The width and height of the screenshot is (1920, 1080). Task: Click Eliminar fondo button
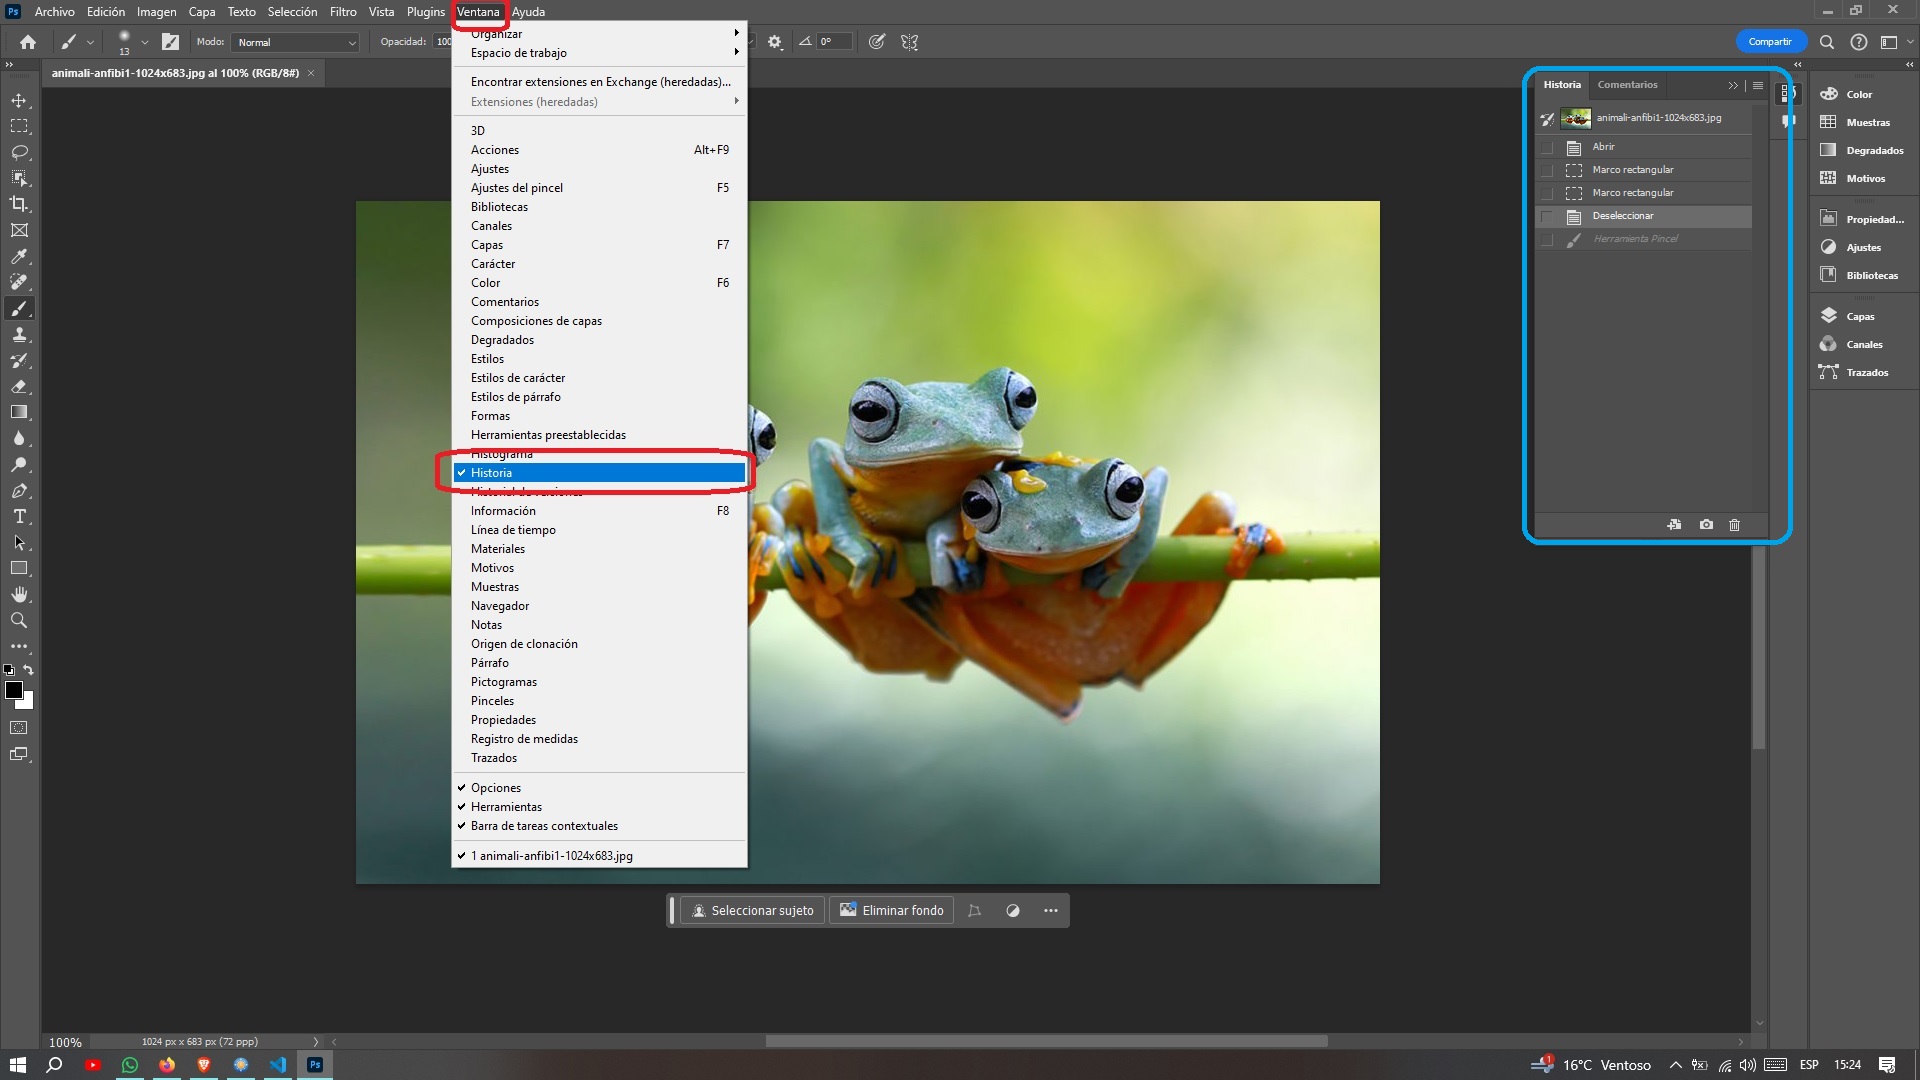(892, 911)
